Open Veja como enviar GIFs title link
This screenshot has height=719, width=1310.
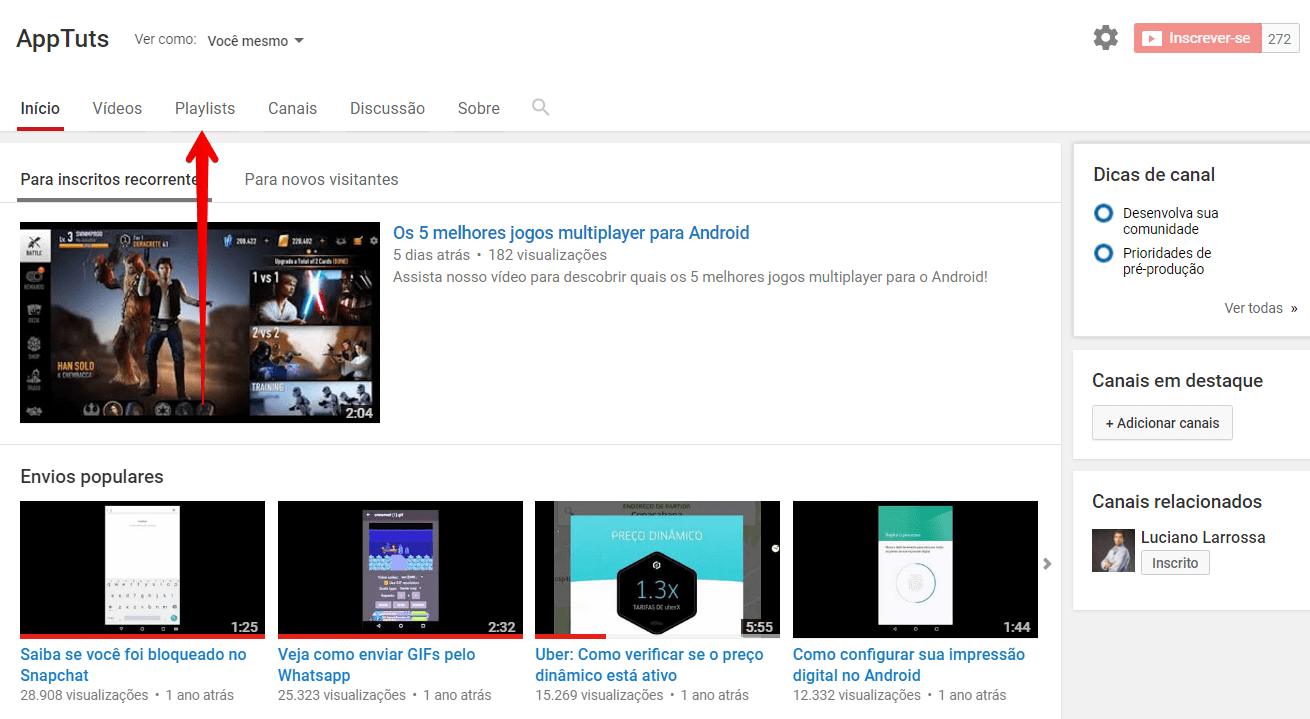click(377, 665)
